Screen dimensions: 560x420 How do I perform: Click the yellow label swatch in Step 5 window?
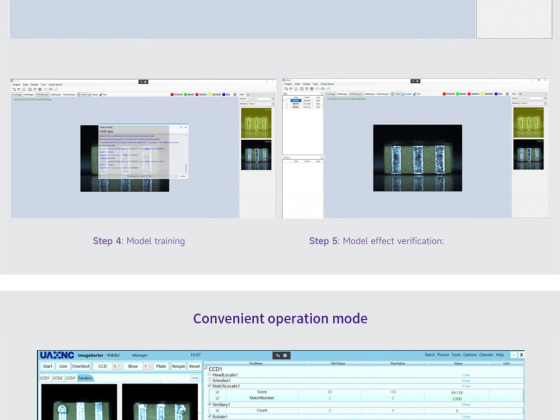click(482, 94)
